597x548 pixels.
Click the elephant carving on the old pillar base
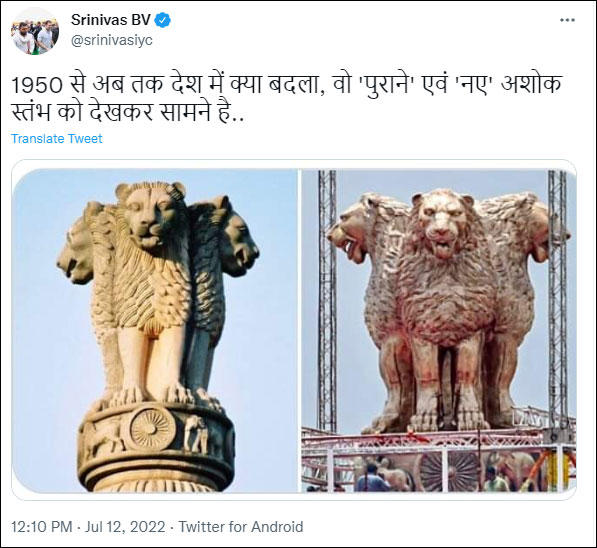(196, 433)
